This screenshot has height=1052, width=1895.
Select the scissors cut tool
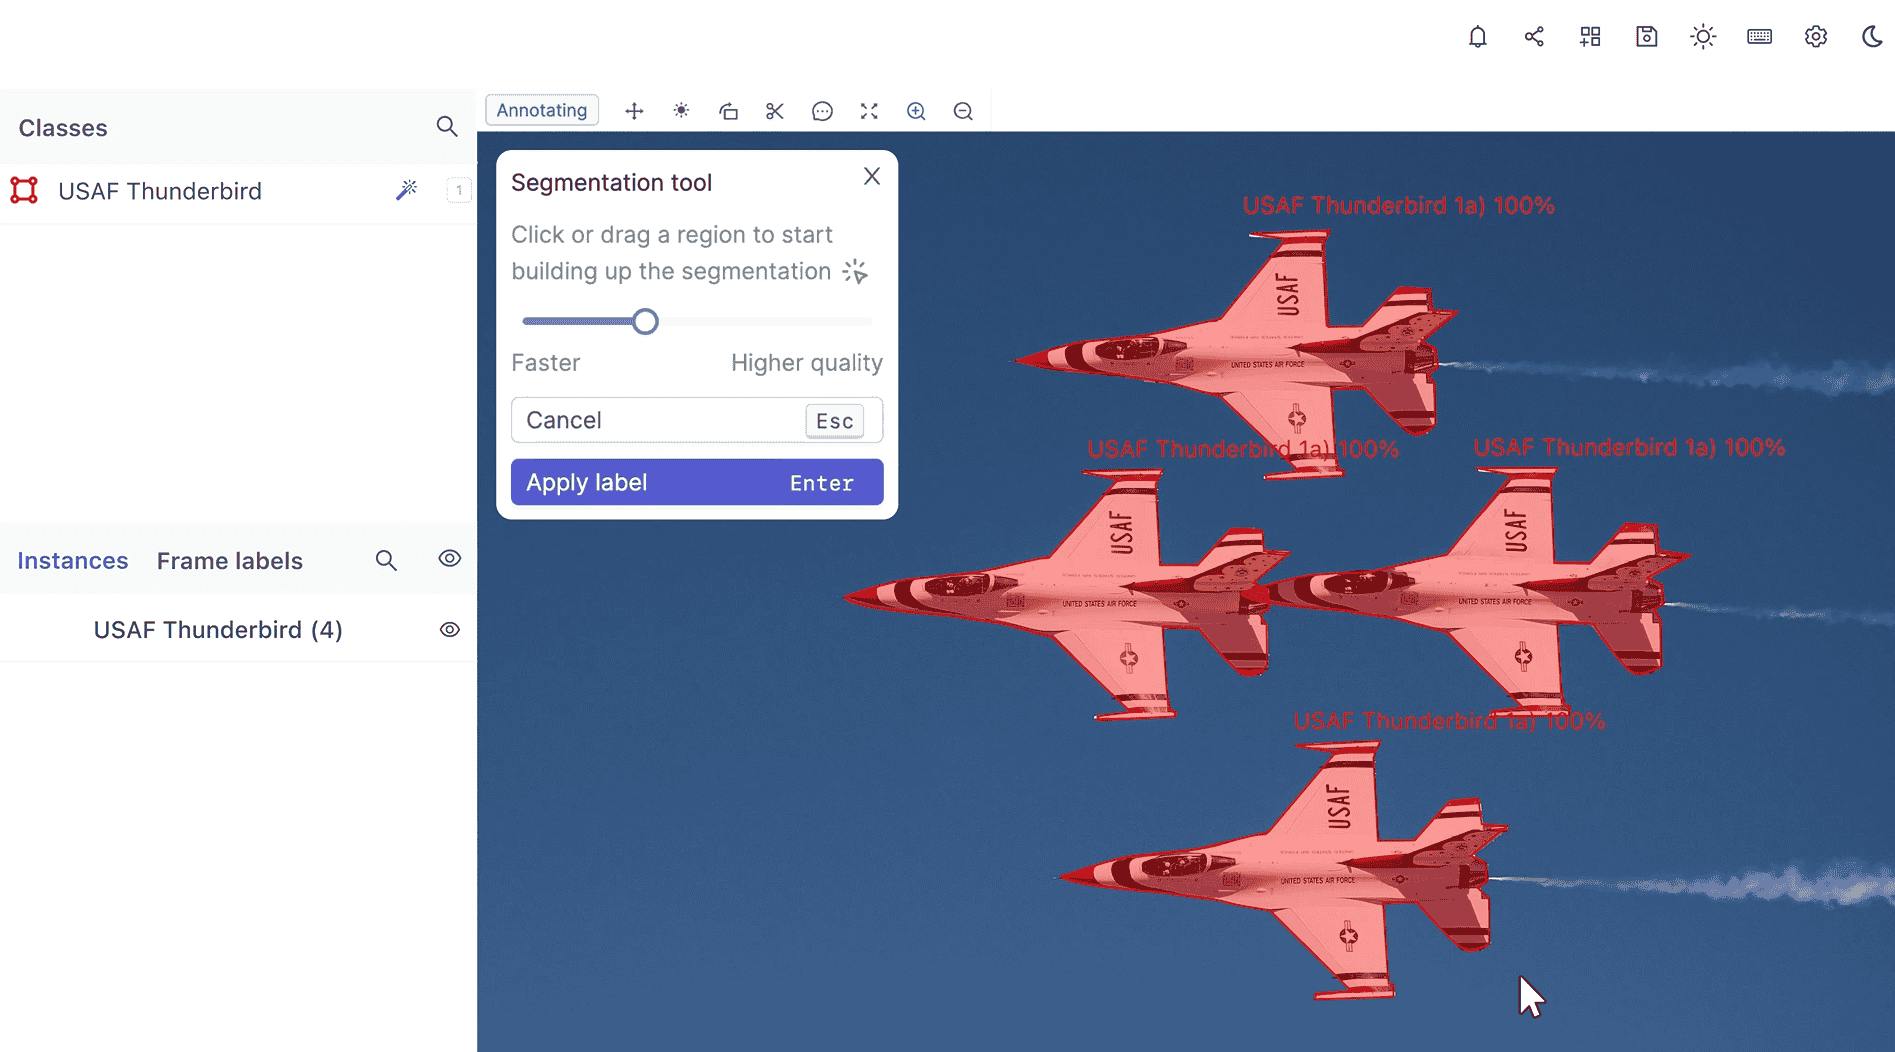click(x=775, y=111)
